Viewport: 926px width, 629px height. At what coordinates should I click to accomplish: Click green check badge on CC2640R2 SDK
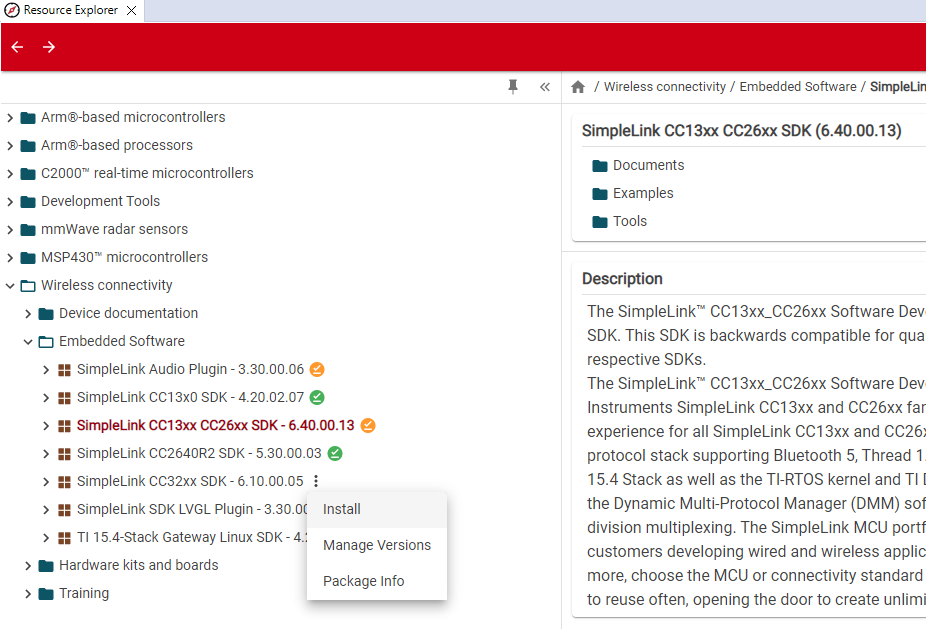(334, 453)
